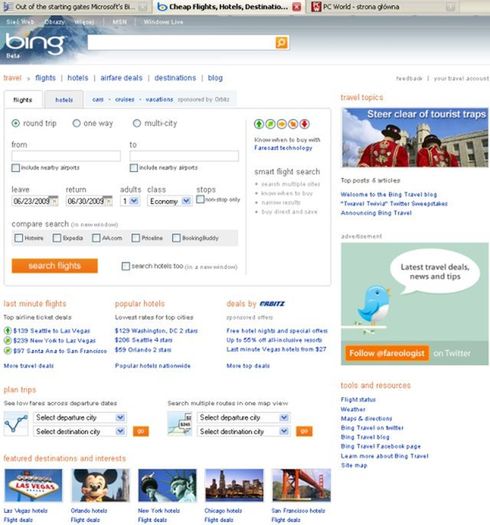Open the leave date calendar icon

(54, 201)
